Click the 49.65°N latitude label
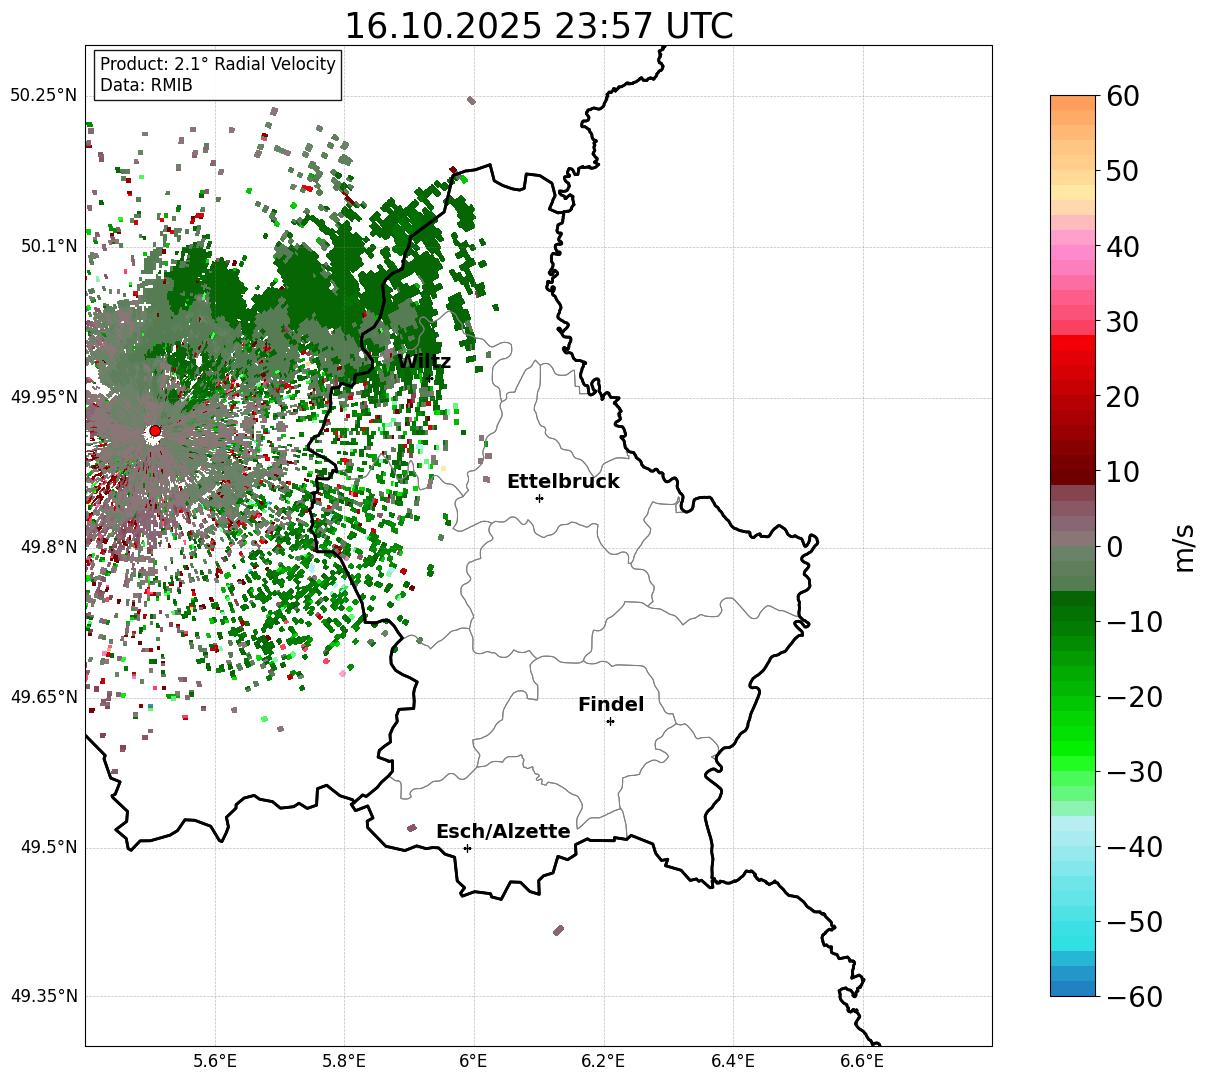The width and height of the screenshot is (1207, 1081). click(x=43, y=697)
